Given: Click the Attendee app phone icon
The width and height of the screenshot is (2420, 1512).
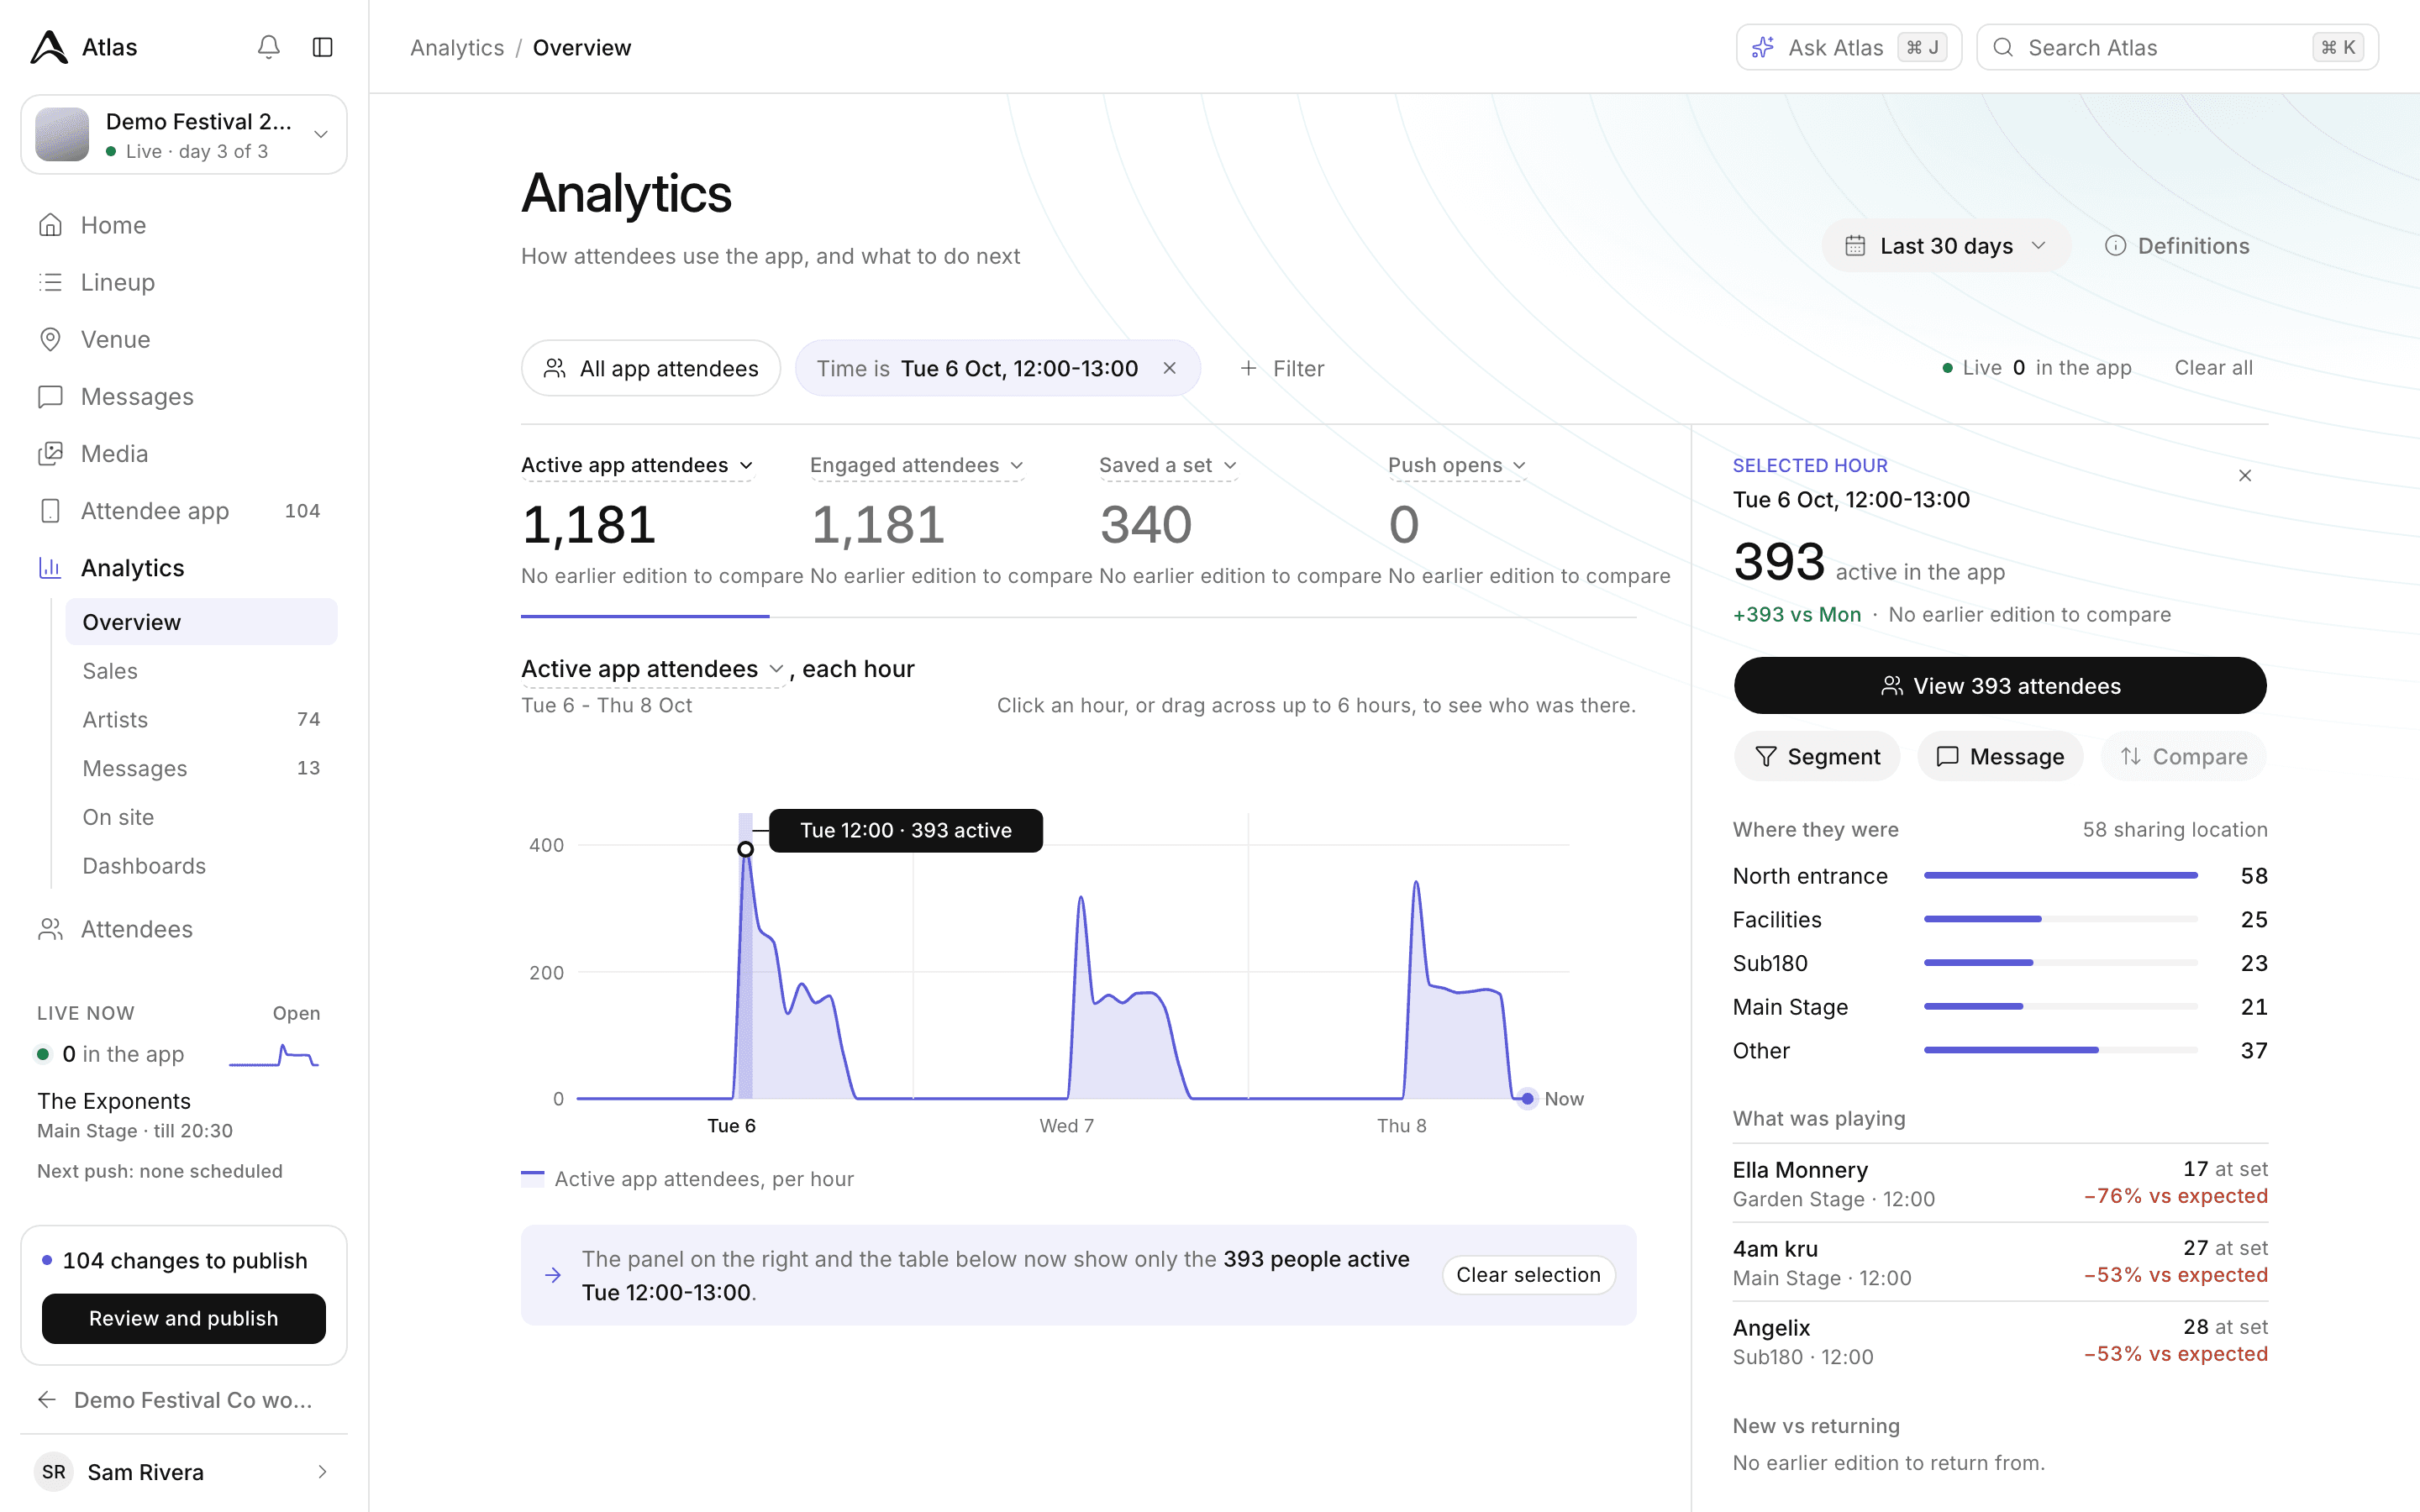Looking at the screenshot, I should (50, 510).
